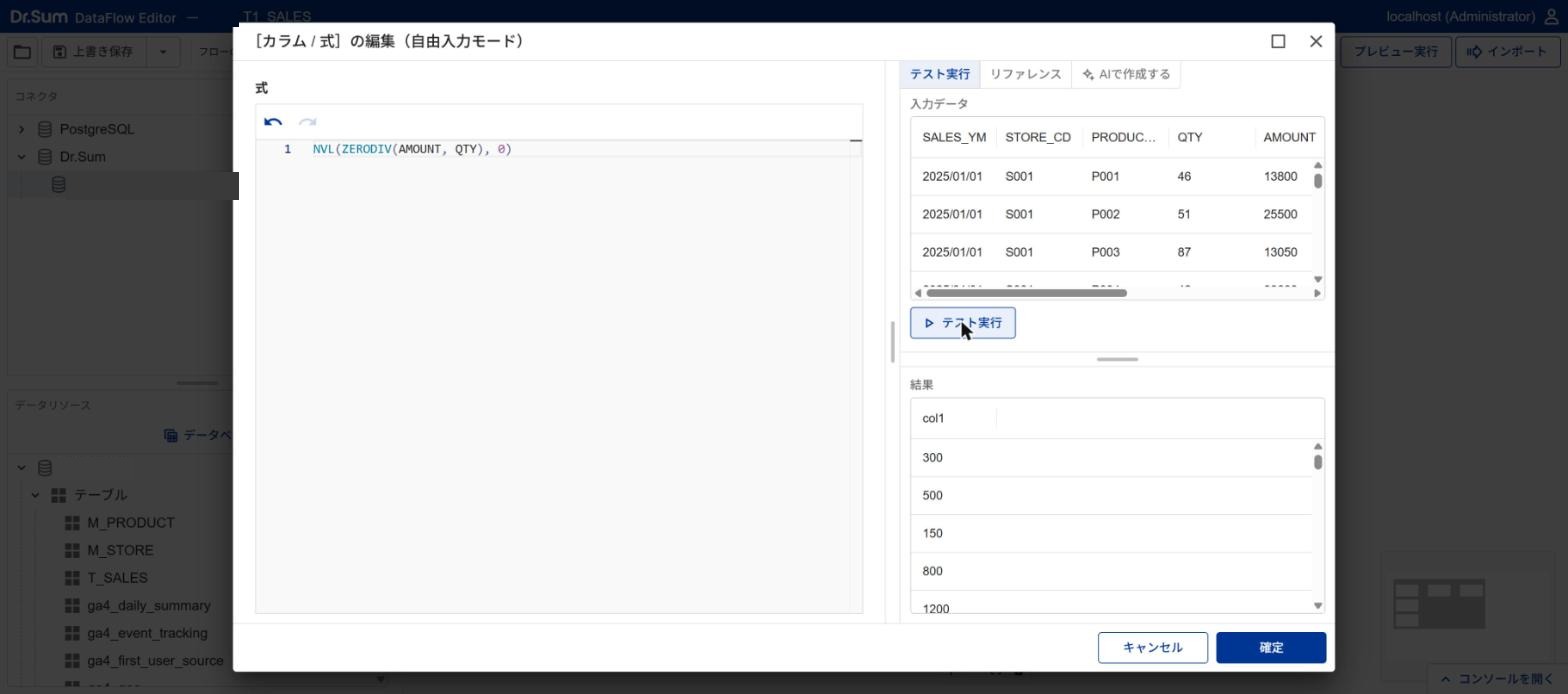The image size is (1568, 694).
Task: Click the result table scroll-down arrow
Action: coord(1318,606)
